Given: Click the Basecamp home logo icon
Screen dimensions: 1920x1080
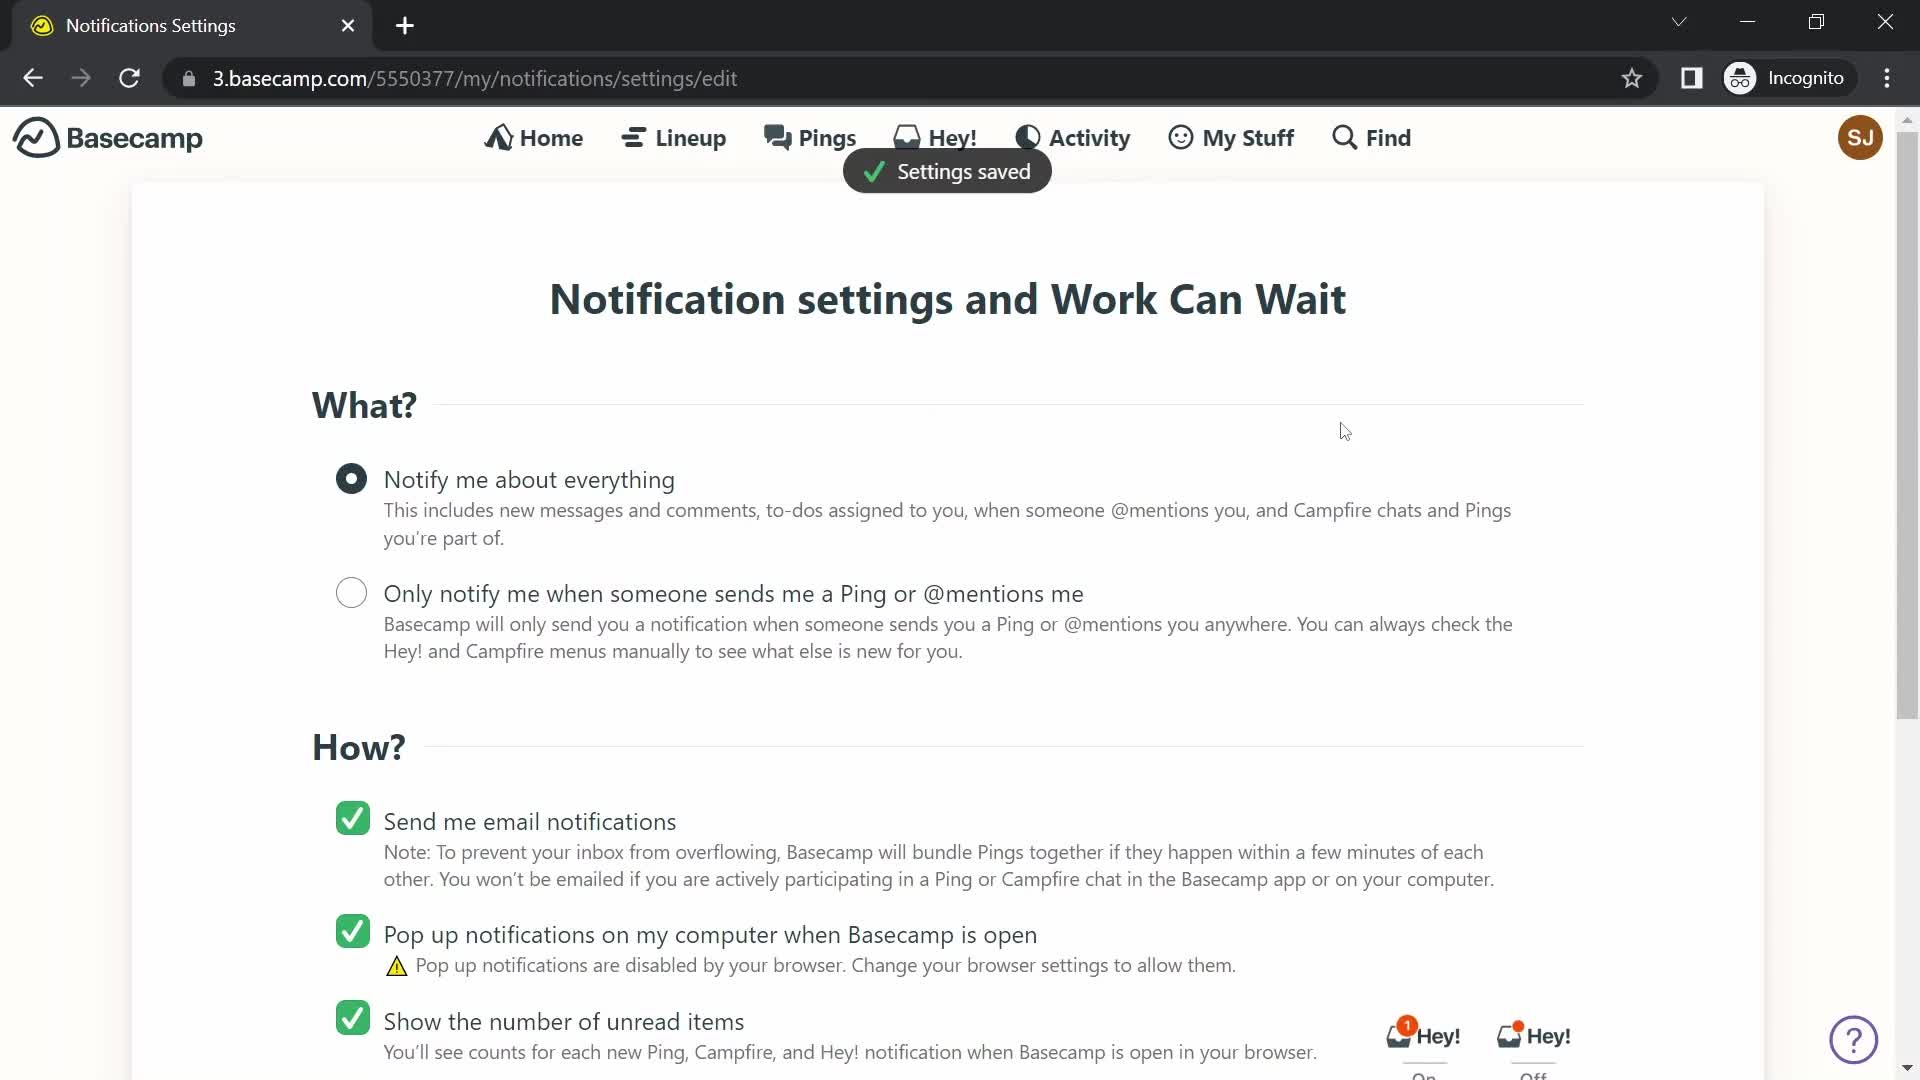Looking at the screenshot, I should coord(32,137).
